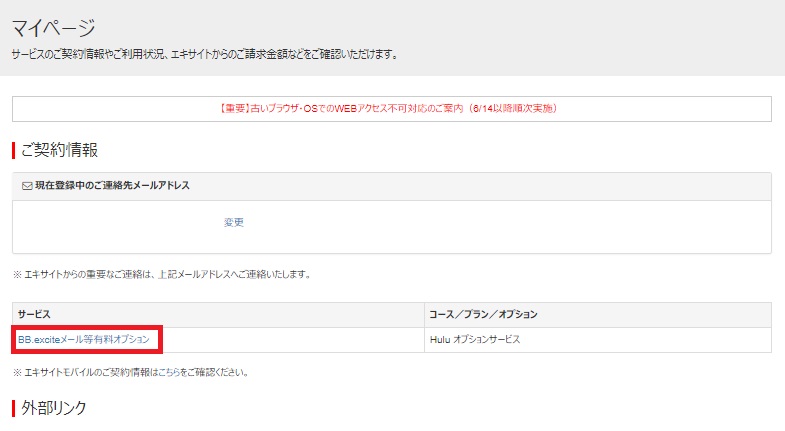Image resolution: width=785 pixels, height=431 pixels.
Task: Click the red highlight box border around the BB.excite link
Action: point(161,340)
